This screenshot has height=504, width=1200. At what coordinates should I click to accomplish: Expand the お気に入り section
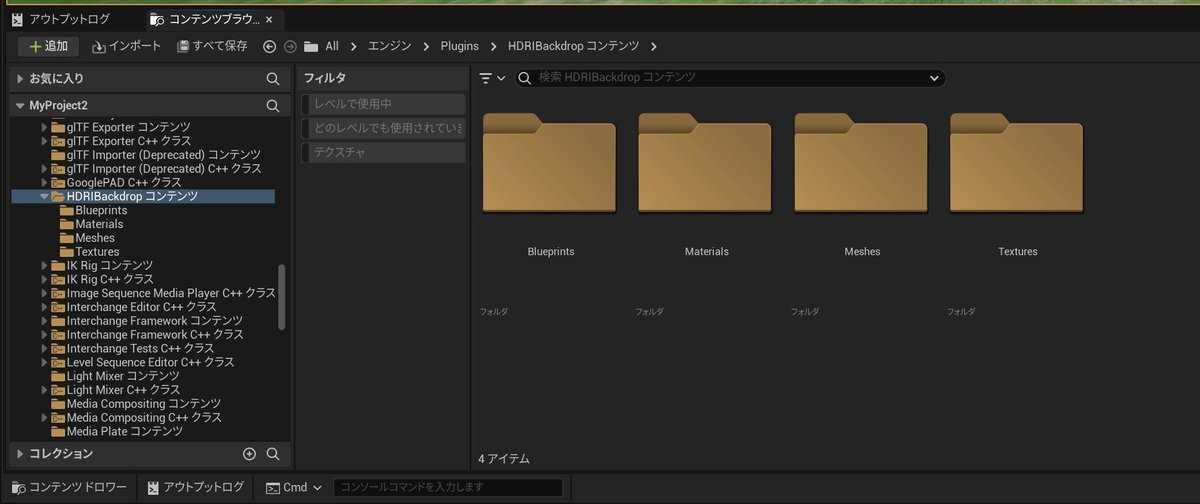pos(20,78)
